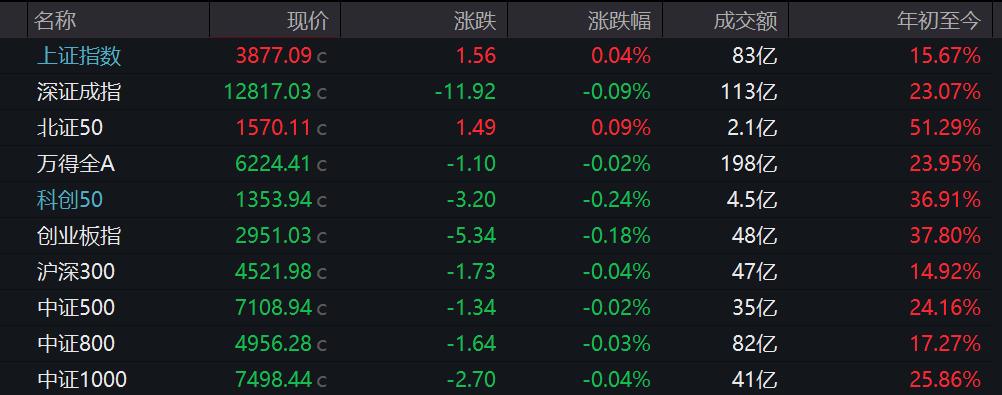1002x395 pixels.
Task: Click the turnover value 83亿
Action: coord(755,56)
